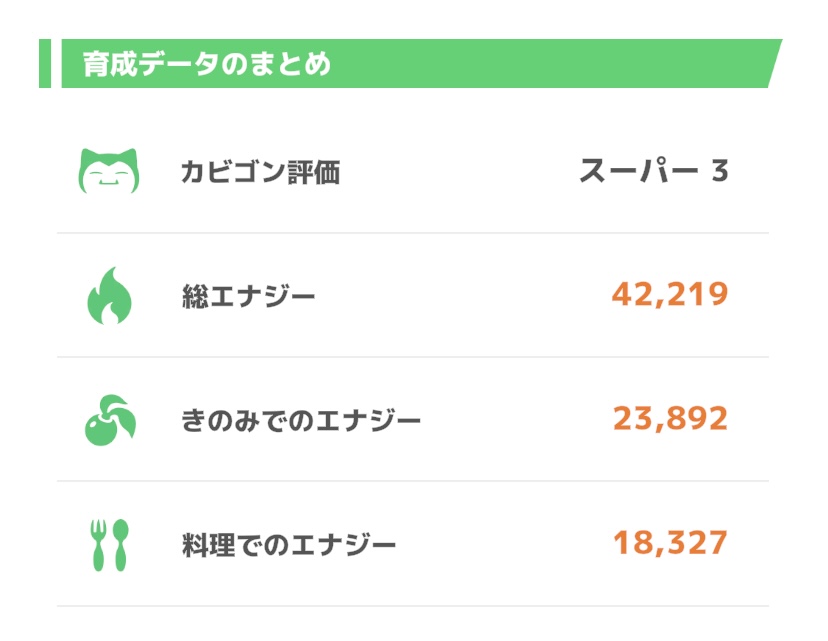Screen dimensions: 828x641
Task: Select the 23,892 berry energy value
Action: [670, 419]
